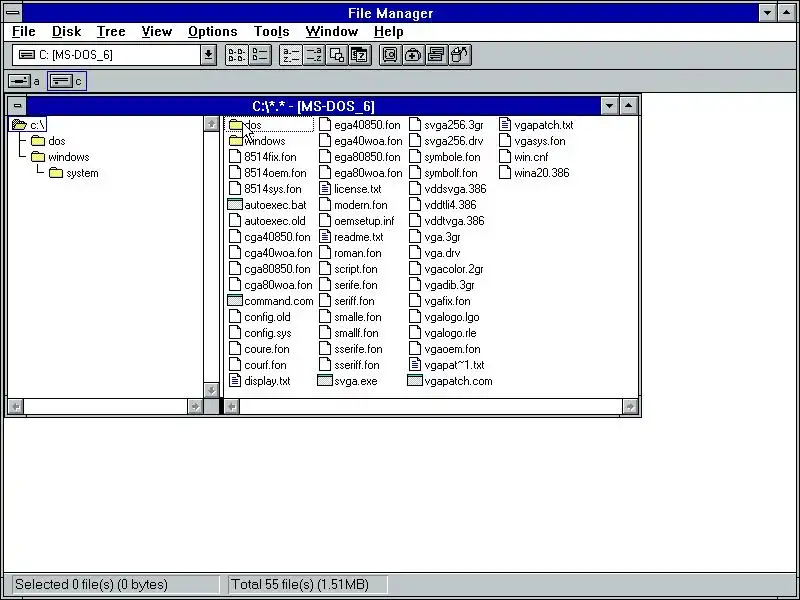Select svga256.drv in the file list

(x=446, y=141)
